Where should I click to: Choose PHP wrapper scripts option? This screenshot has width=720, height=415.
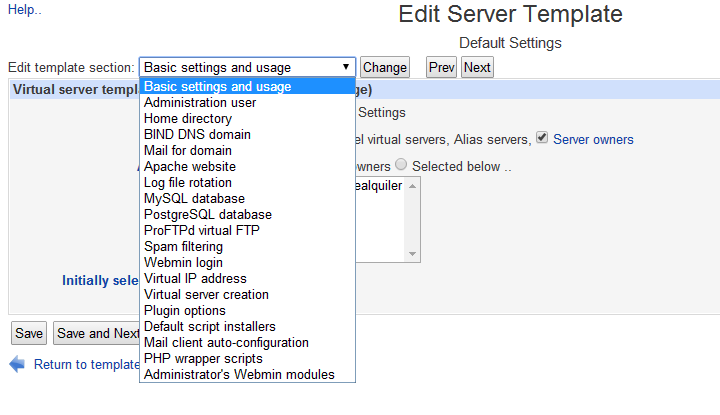203,359
